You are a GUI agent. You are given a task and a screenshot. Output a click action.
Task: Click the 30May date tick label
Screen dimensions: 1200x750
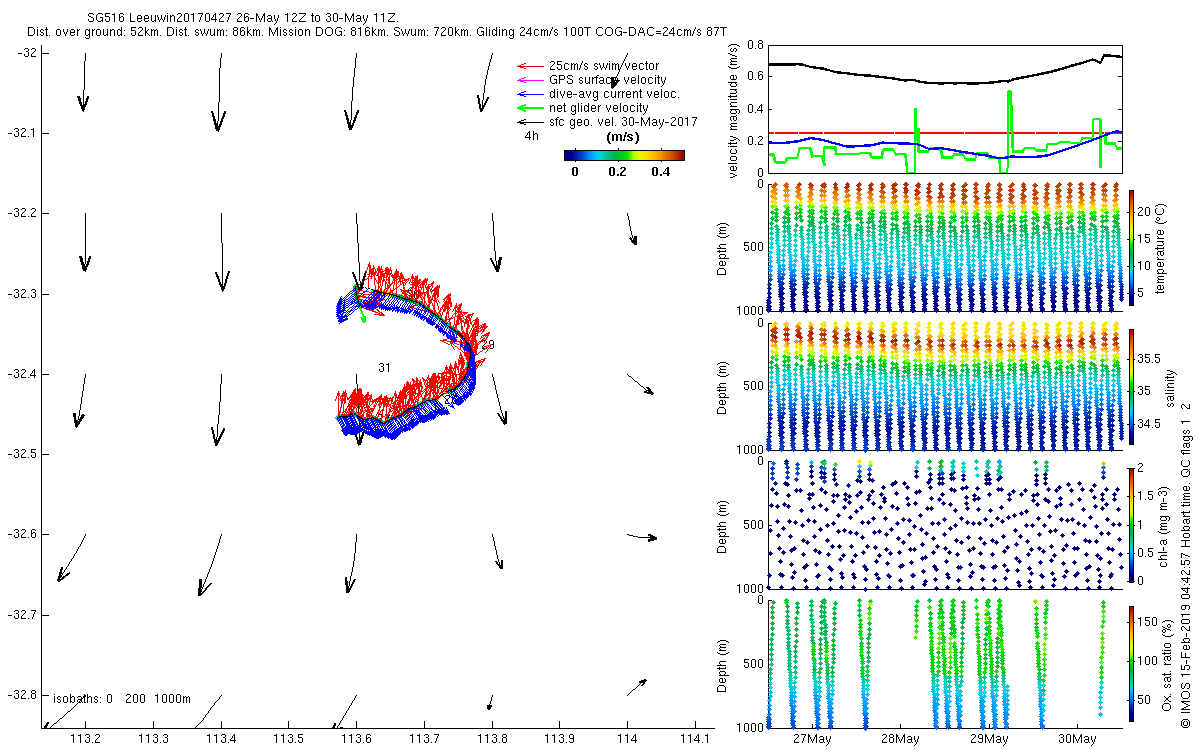[x=1076, y=739]
